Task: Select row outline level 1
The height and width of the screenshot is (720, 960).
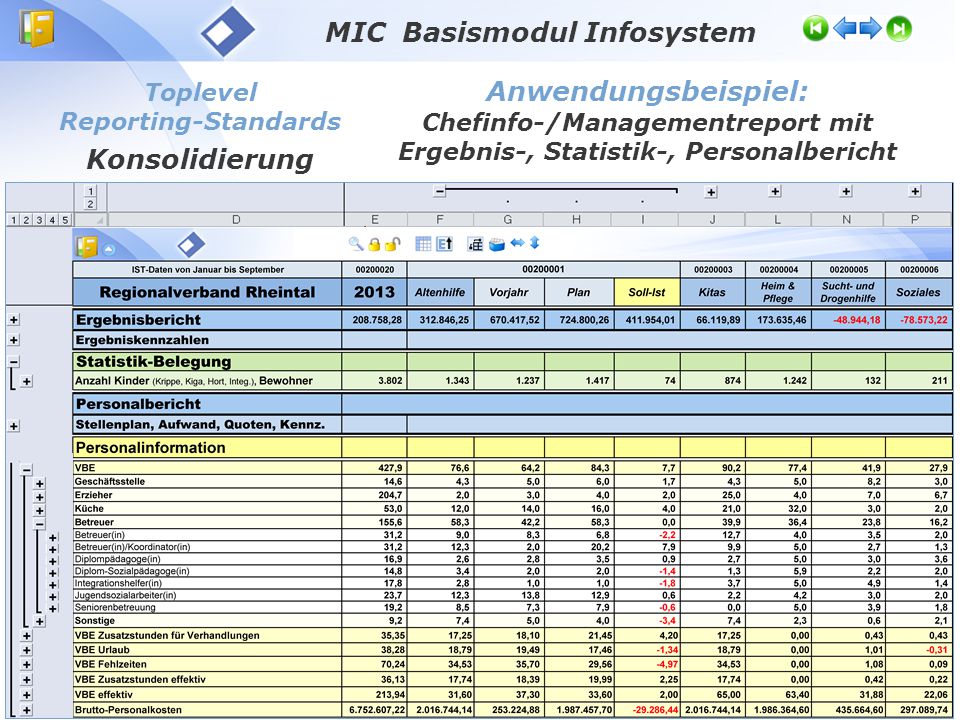Action: tap(13, 220)
